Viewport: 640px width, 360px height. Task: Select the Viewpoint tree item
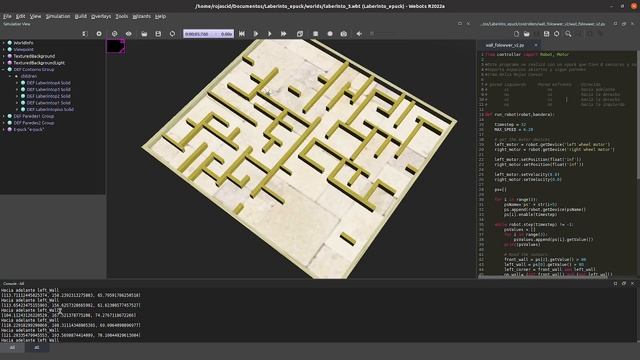pyautogui.click(x=23, y=49)
